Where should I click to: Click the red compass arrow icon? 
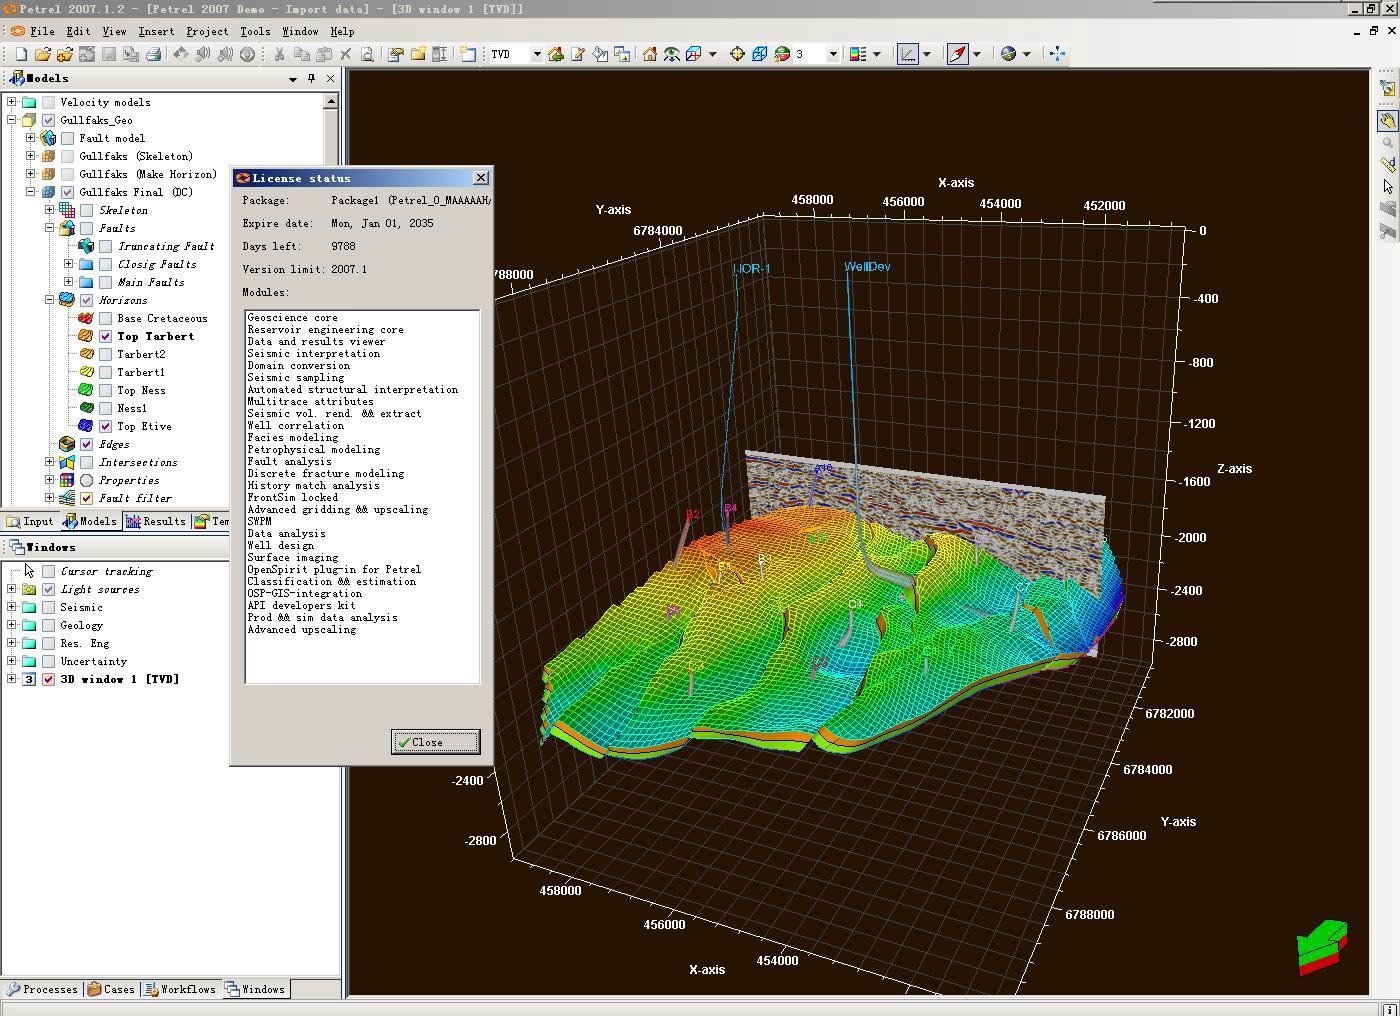pyautogui.click(x=957, y=54)
